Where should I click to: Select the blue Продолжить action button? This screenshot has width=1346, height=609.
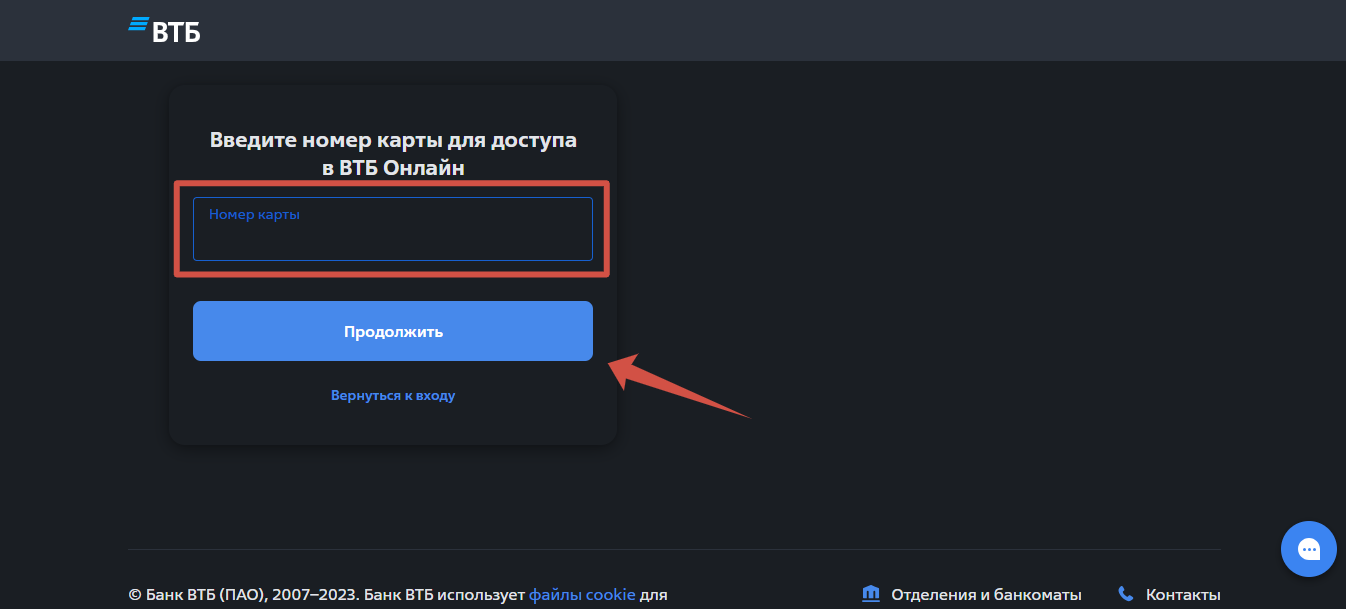(x=392, y=330)
